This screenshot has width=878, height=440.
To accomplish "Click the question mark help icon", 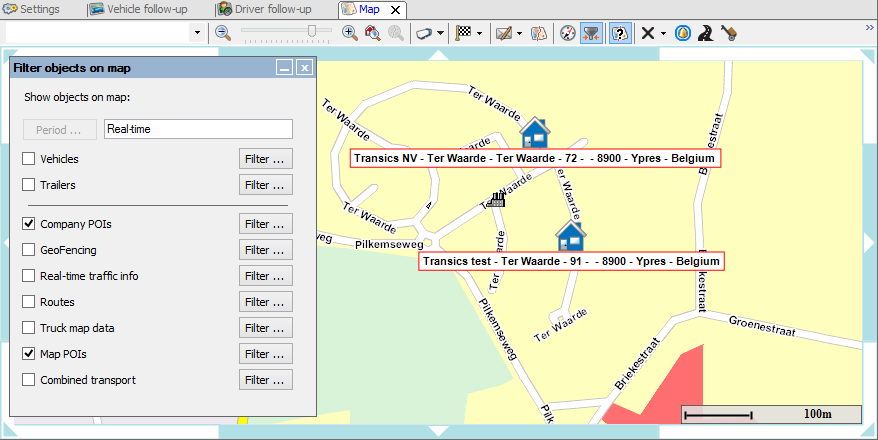I will (x=619, y=33).
